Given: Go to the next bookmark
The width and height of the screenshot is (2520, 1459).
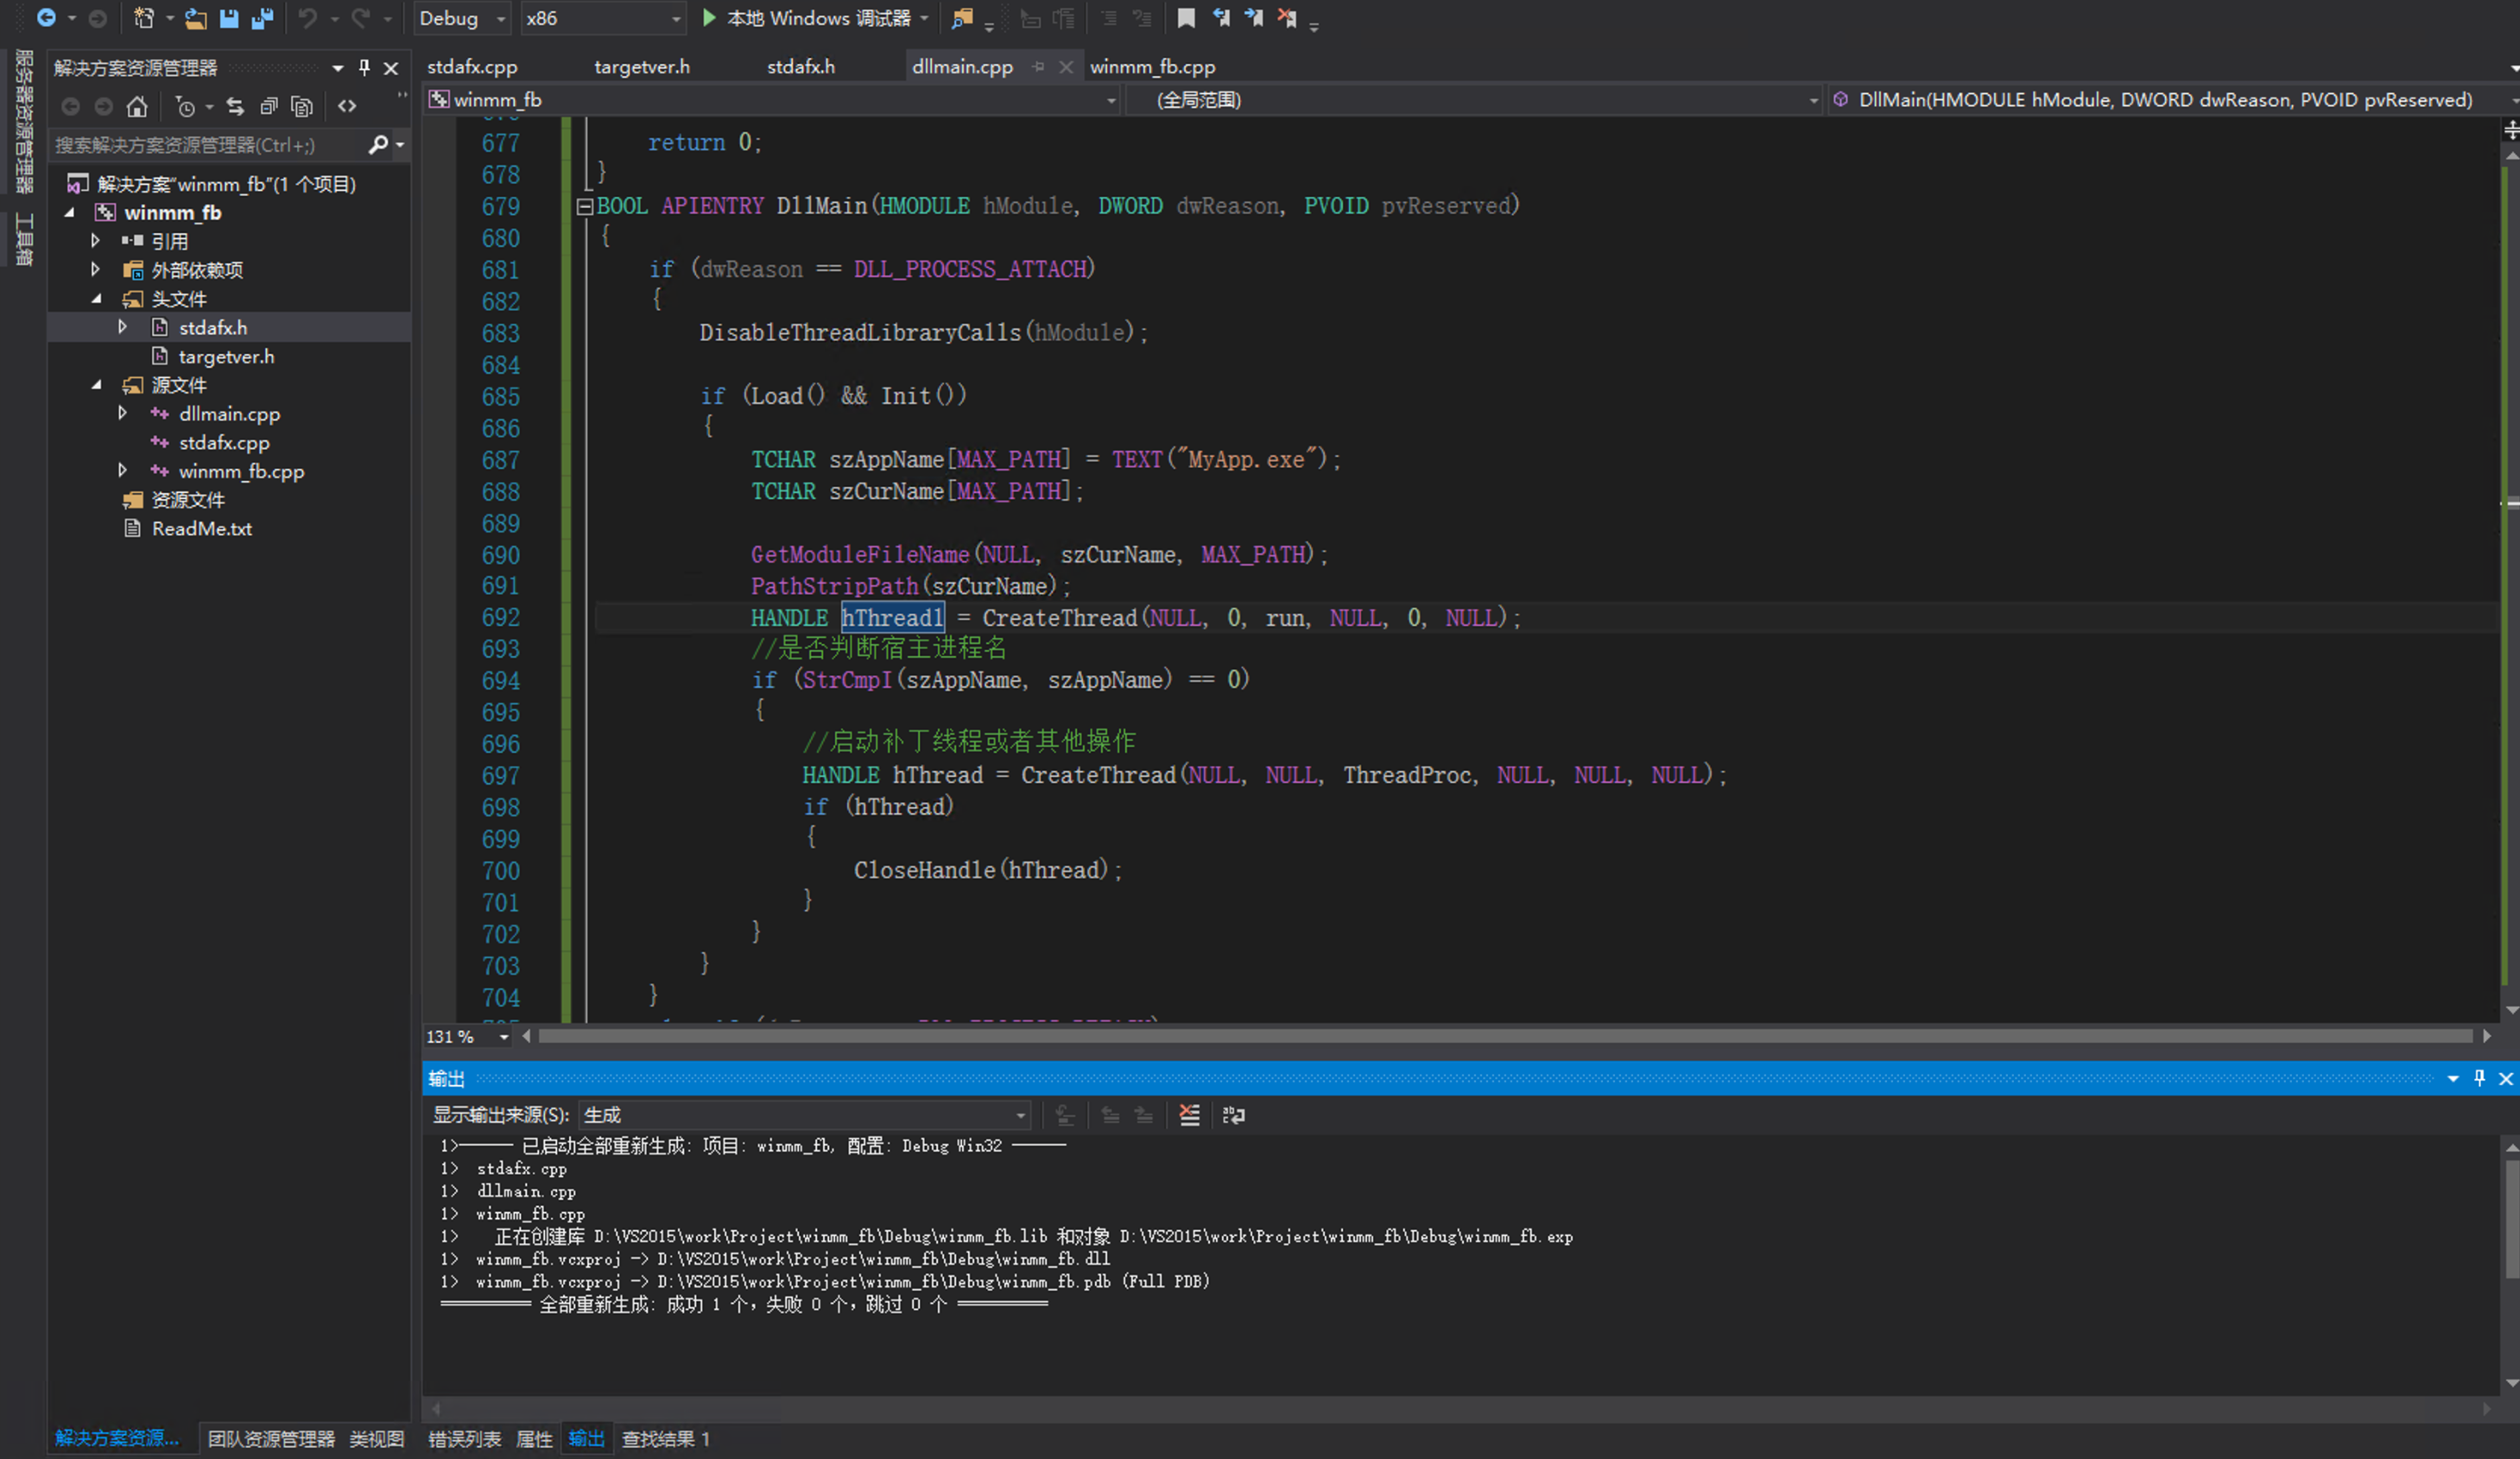Looking at the screenshot, I should click(1254, 18).
